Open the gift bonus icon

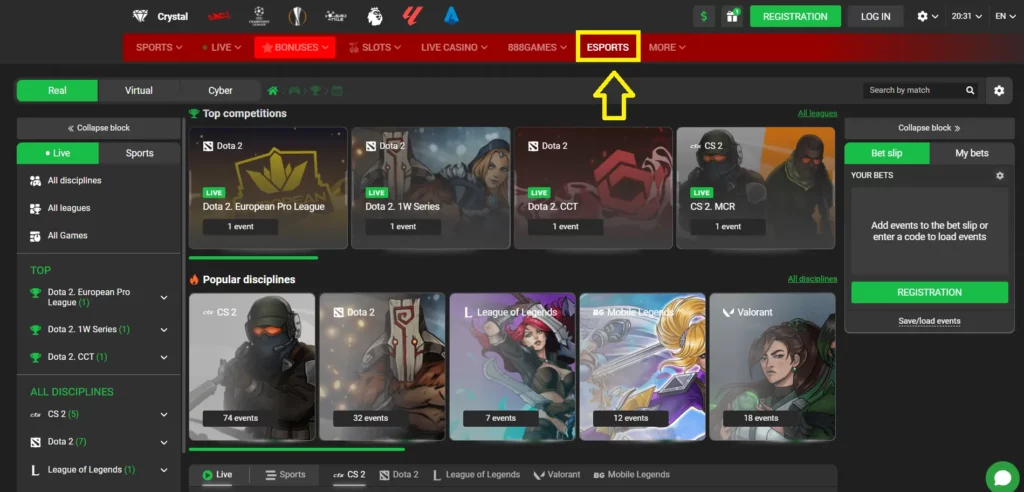[734, 16]
